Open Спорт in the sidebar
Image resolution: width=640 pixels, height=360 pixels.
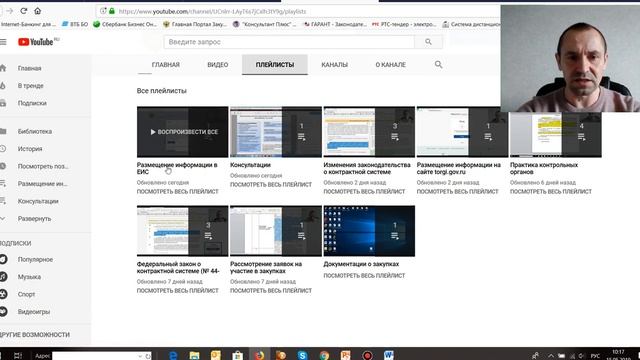(x=26, y=294)
